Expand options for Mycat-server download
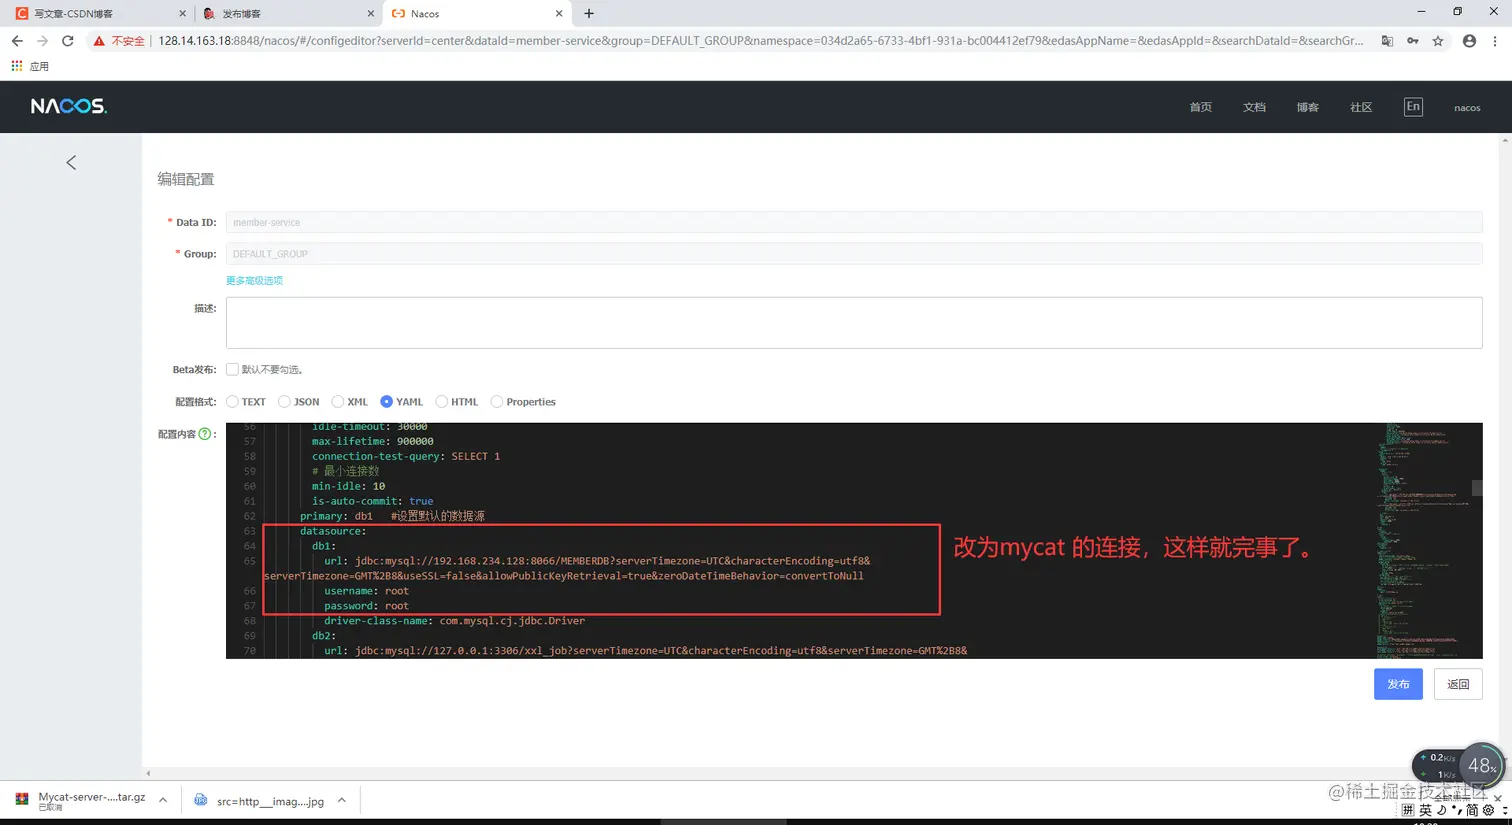 pyautogui.click(x=163, y=800)
